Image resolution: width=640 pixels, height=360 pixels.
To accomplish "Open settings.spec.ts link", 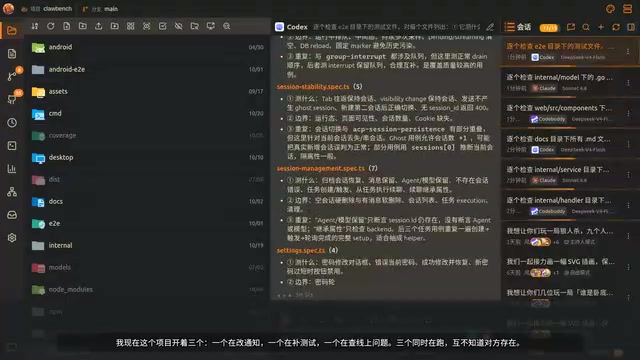I will coord(301,250).
